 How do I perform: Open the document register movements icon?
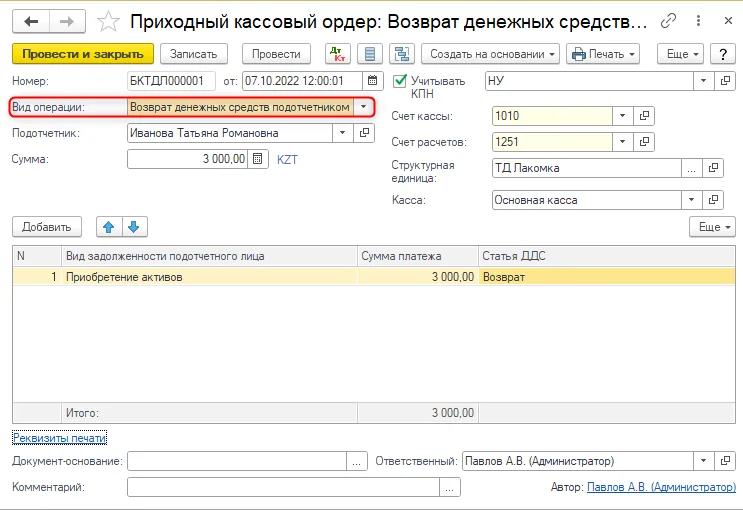tap(370, 54)
